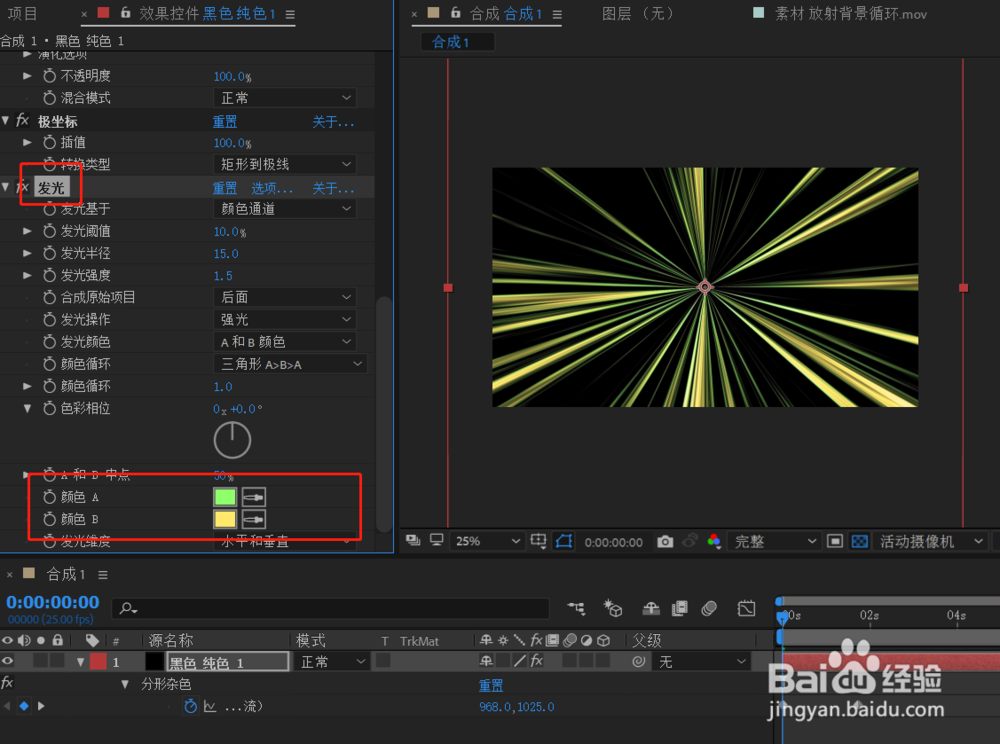
Task: Toggle 分形杂色 fx switch in timeline
Action: click(x=7, y=683)
